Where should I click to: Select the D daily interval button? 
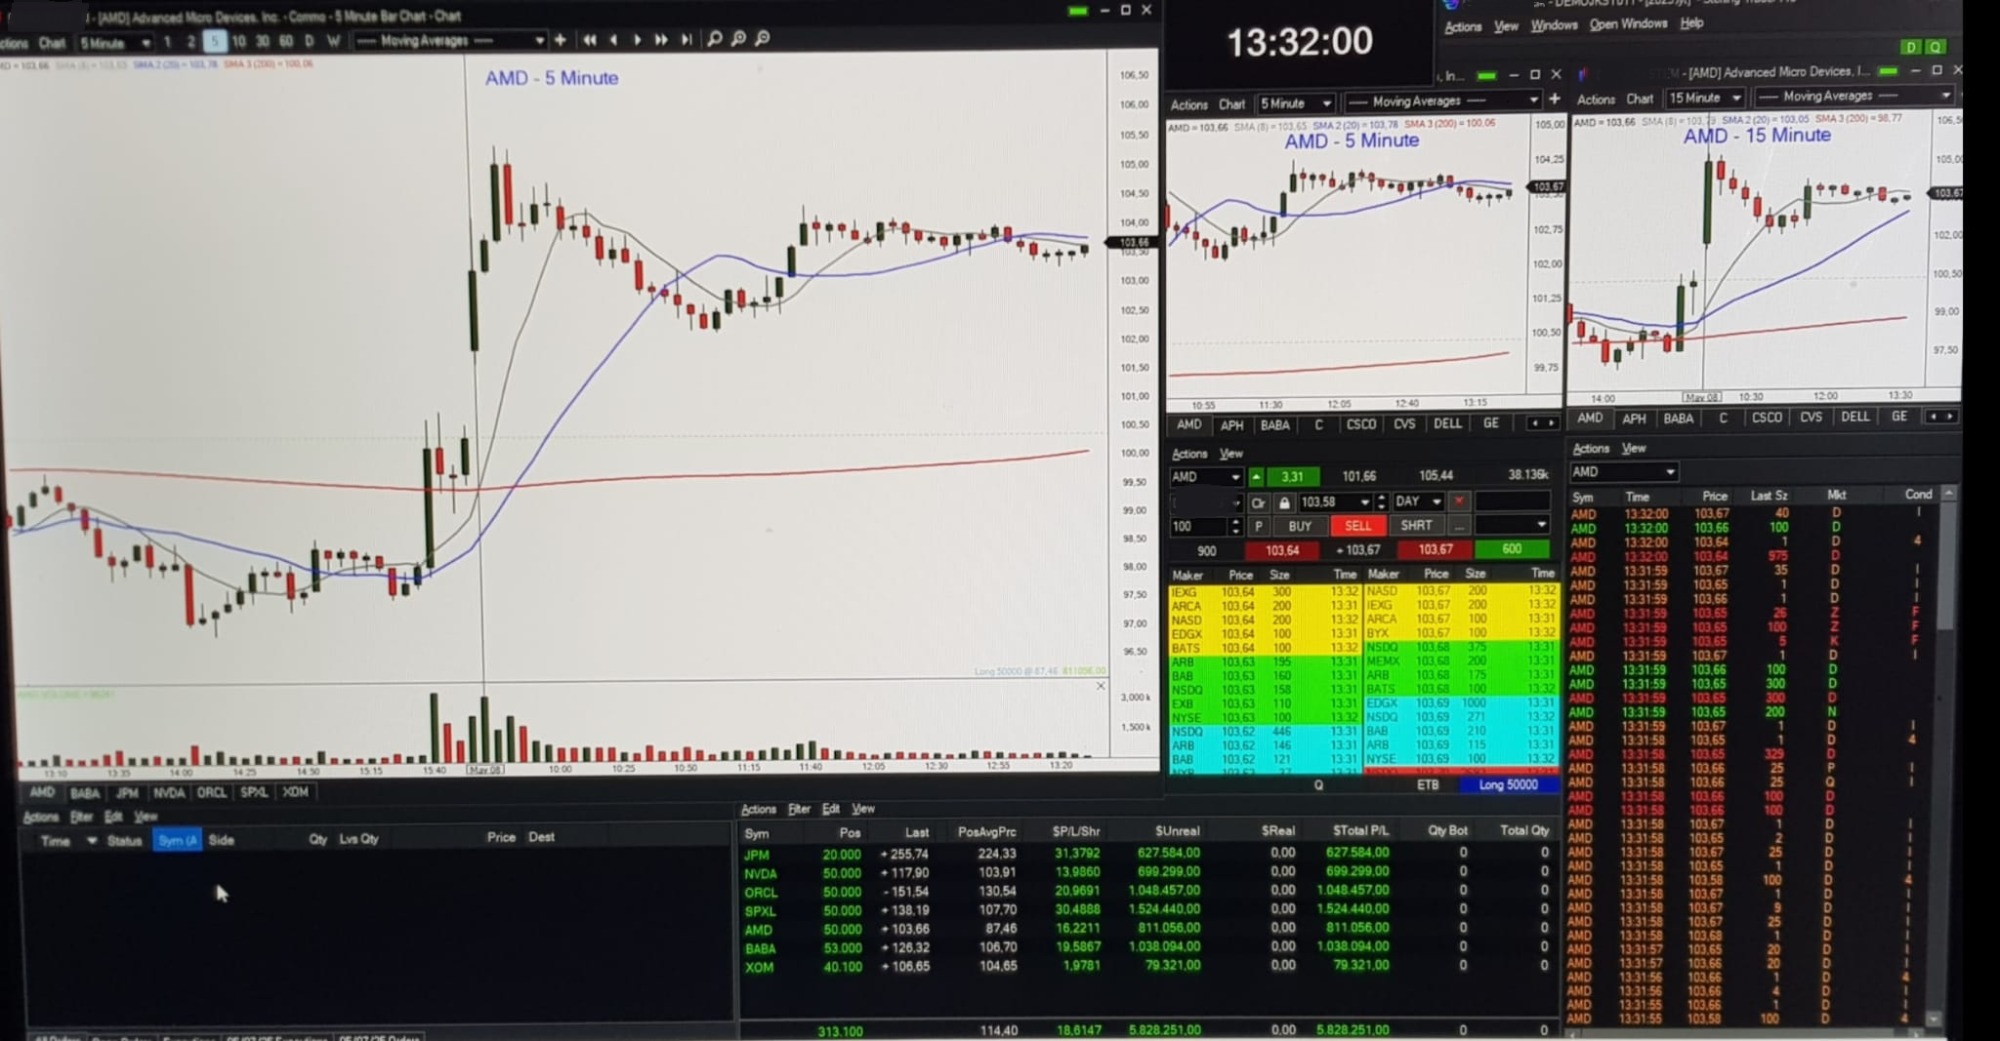click(x=309, y=42)
